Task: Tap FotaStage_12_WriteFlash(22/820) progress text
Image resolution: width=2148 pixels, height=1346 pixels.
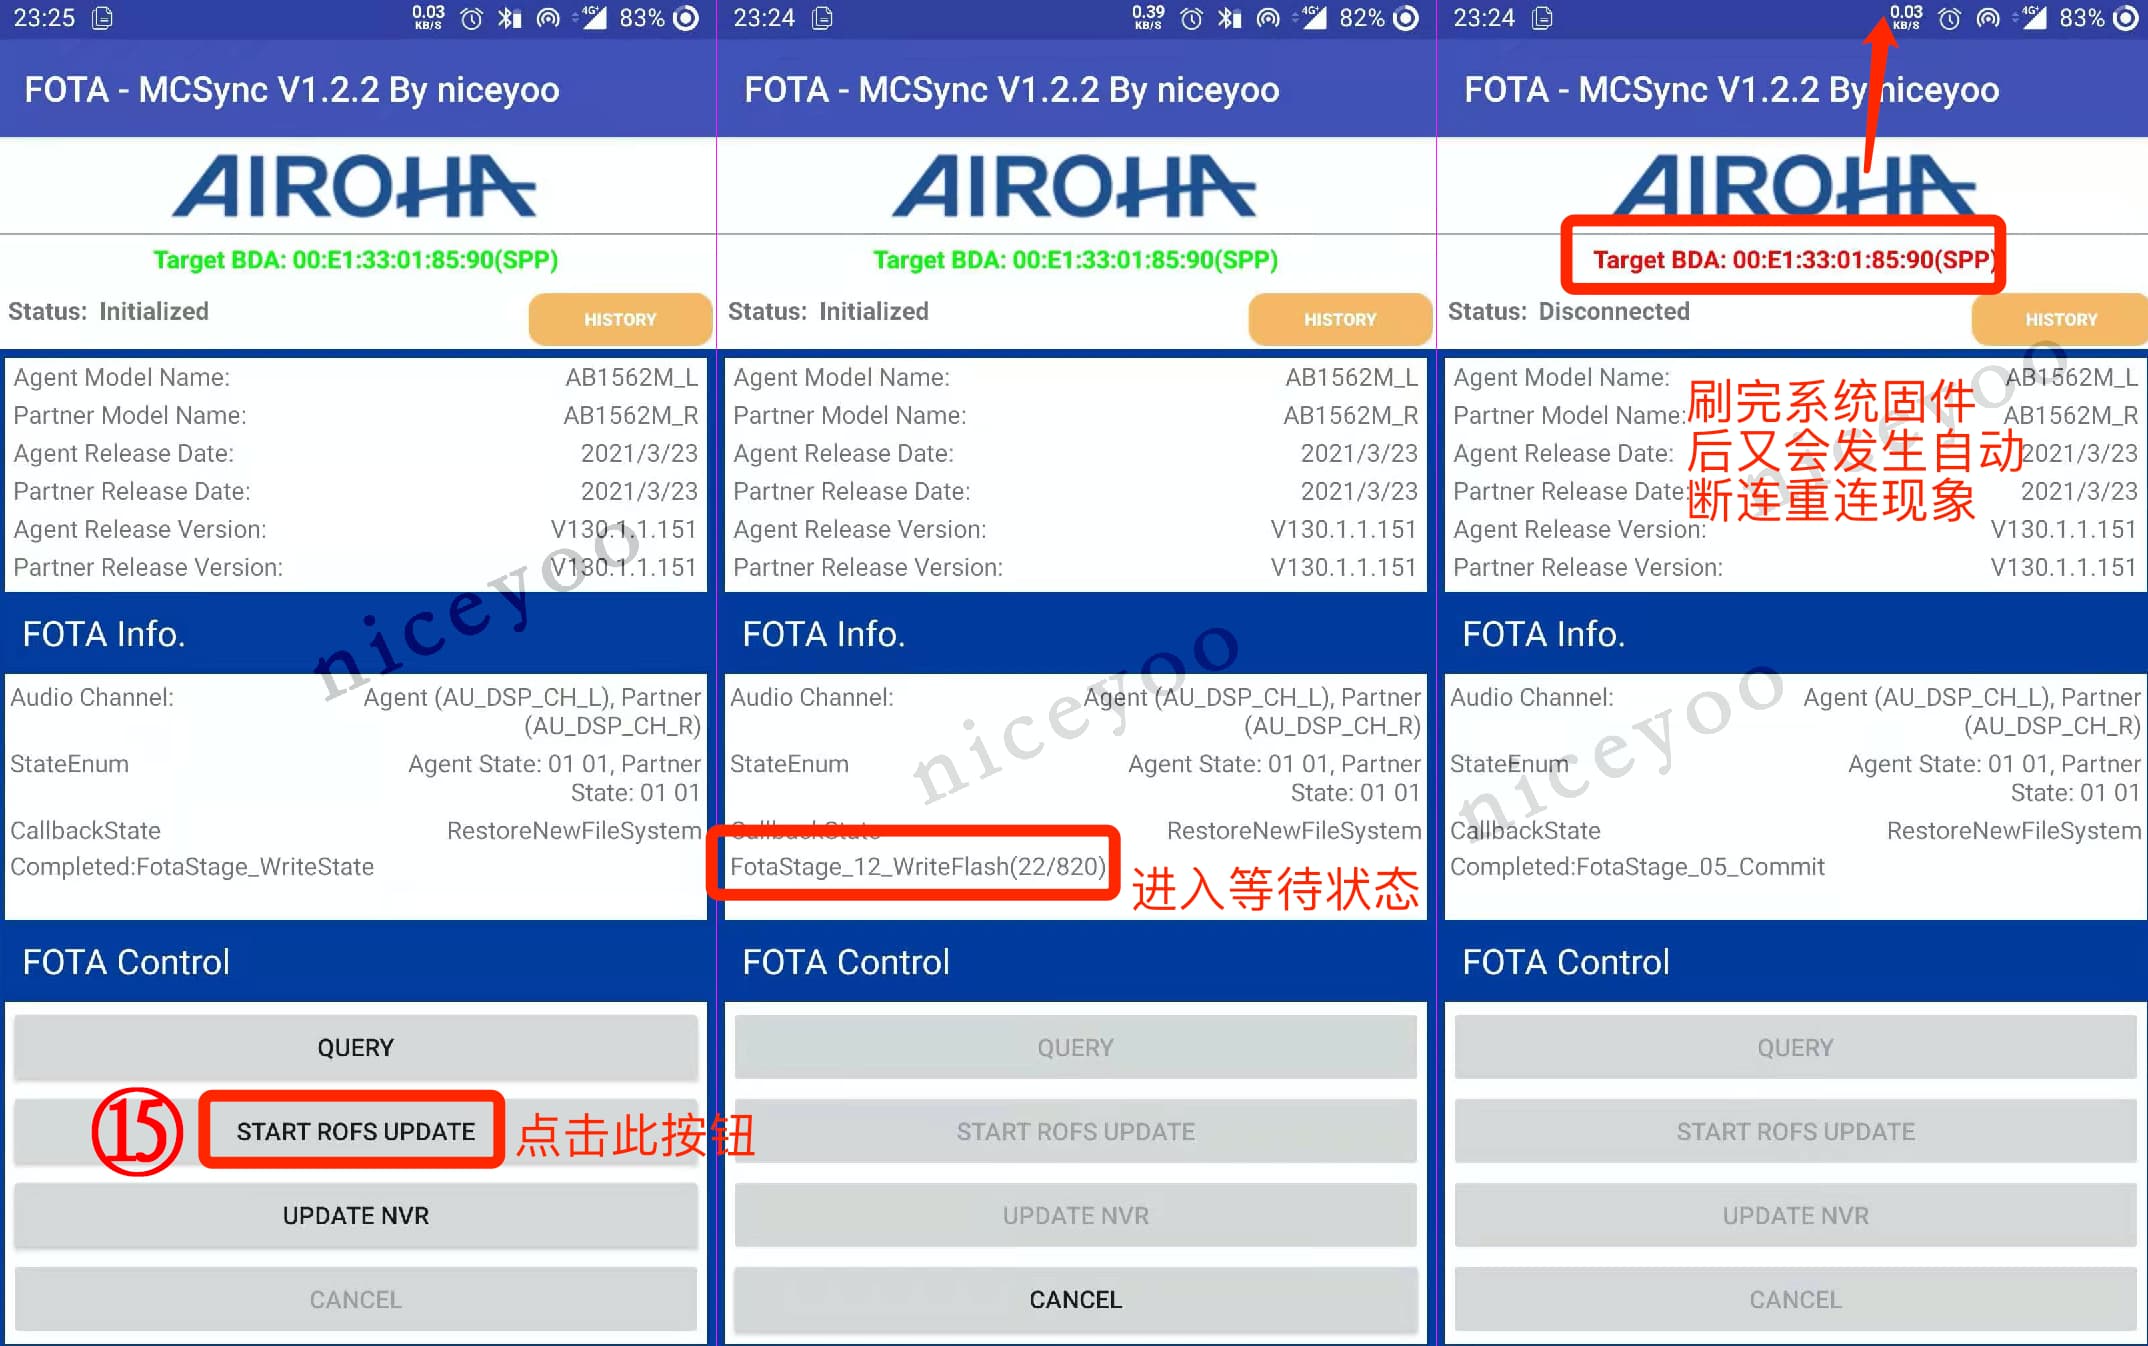Action: tap(918, 866)
